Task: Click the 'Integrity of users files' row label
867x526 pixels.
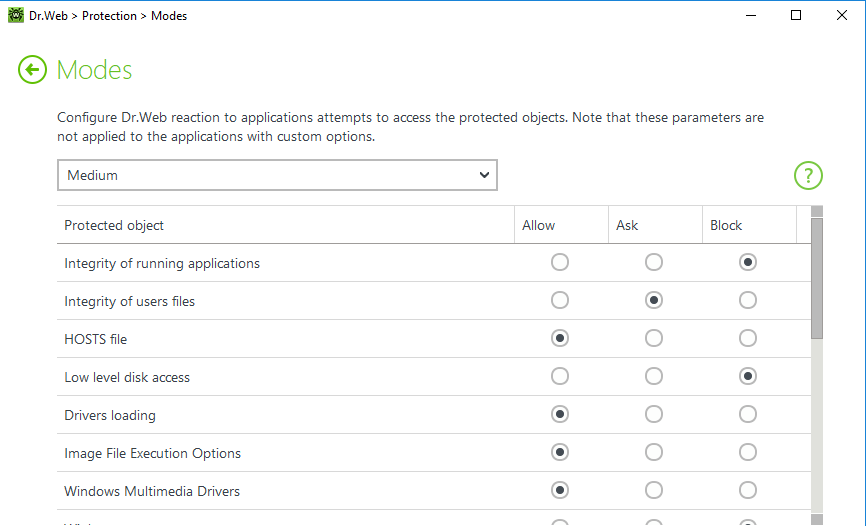Action: (129, 301)
